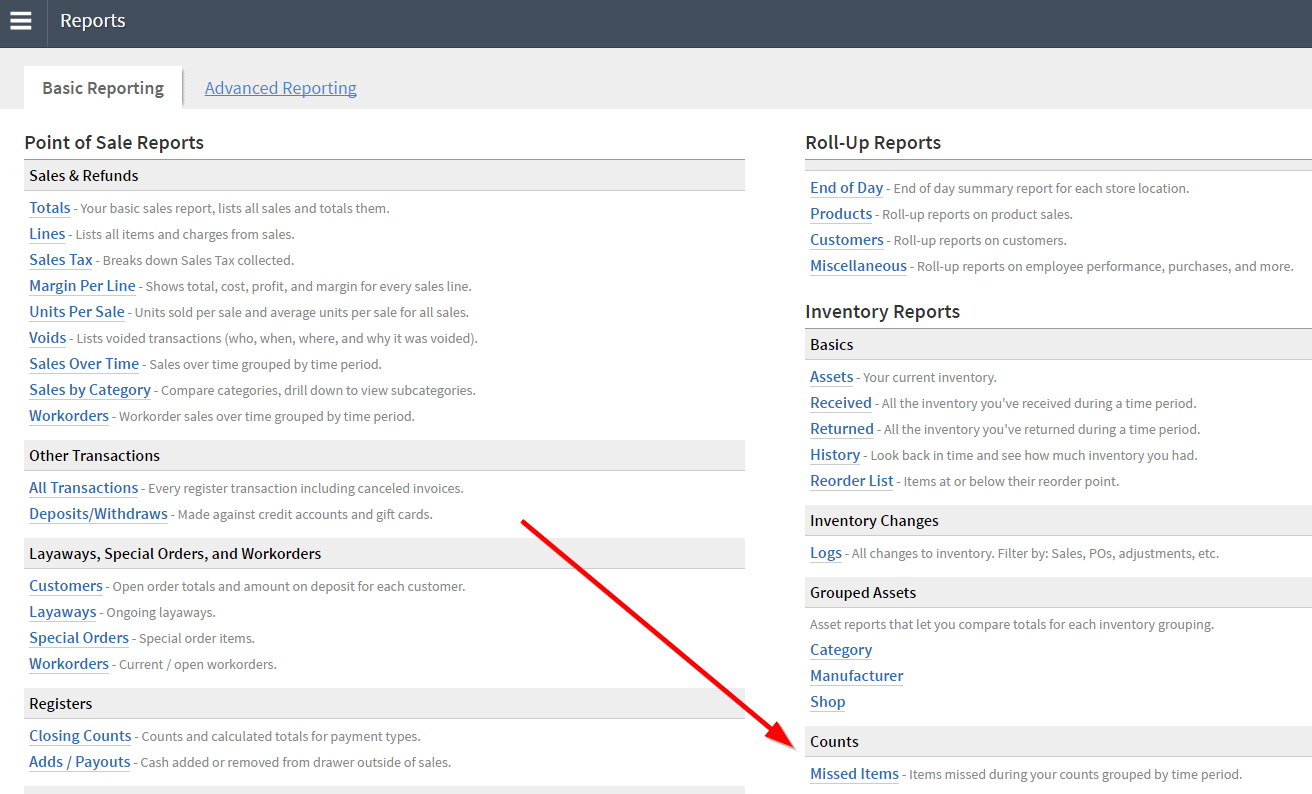Open the Received inventory report
1312x794 pixels.
841,403
